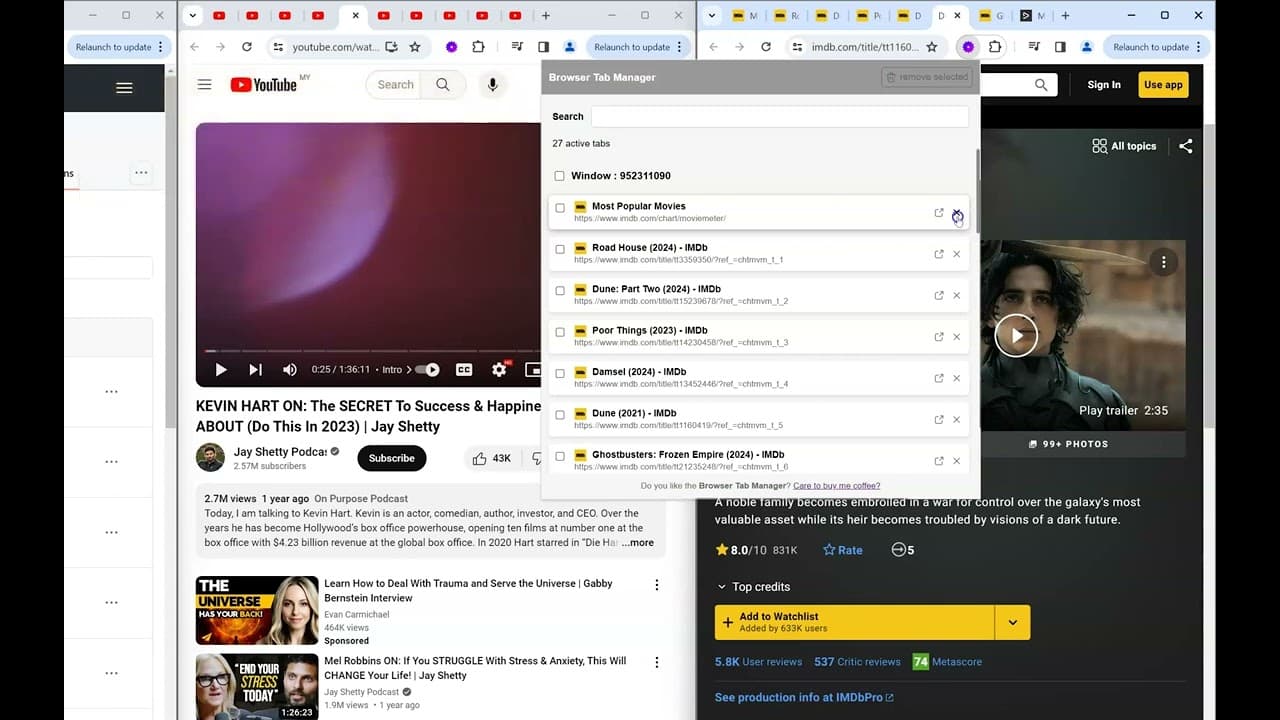
Task: Tick the Ghostbusters: Frozen Empire checkbox
Action: pyautogui.click(x=560, y=456)
